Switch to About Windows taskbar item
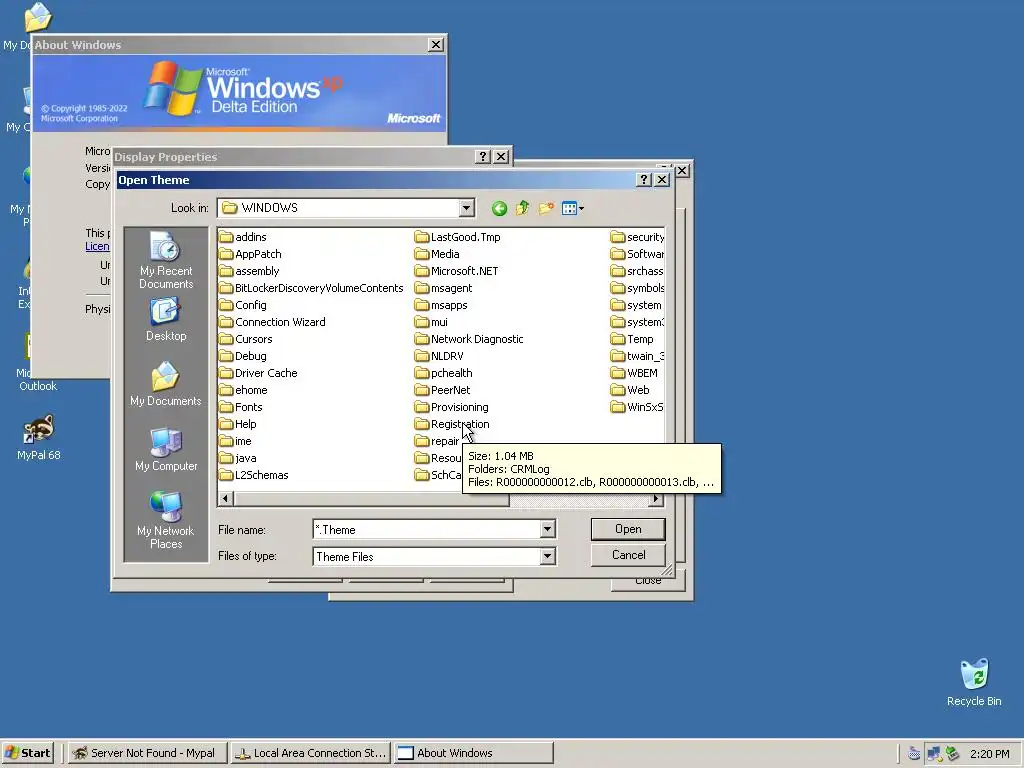1024x768 pixels. (473, 753)
